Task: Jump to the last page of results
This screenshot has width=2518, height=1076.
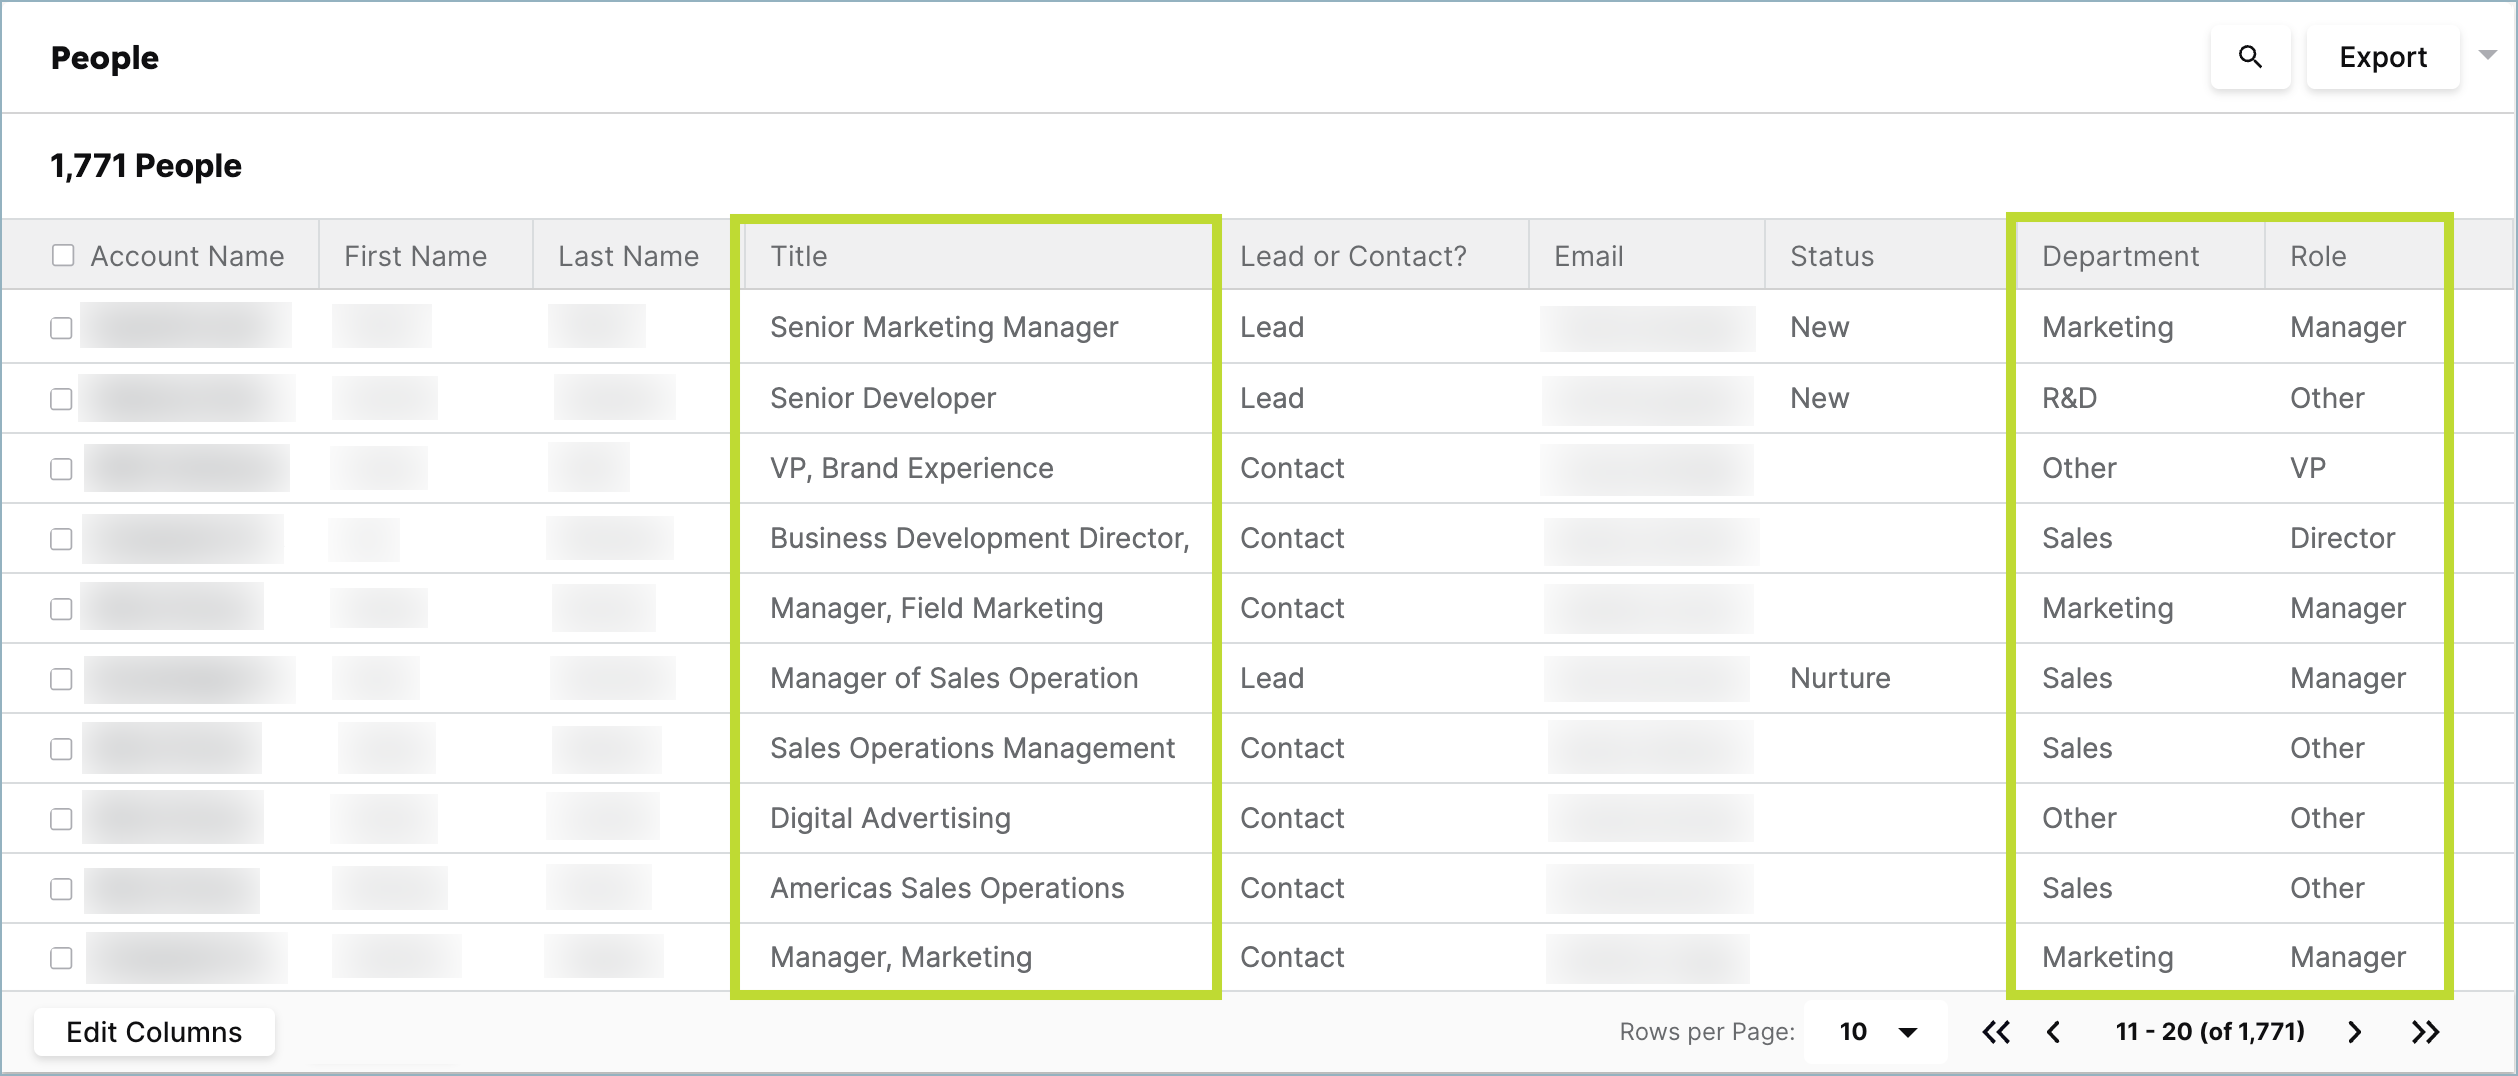Action: [2424, 1031]
